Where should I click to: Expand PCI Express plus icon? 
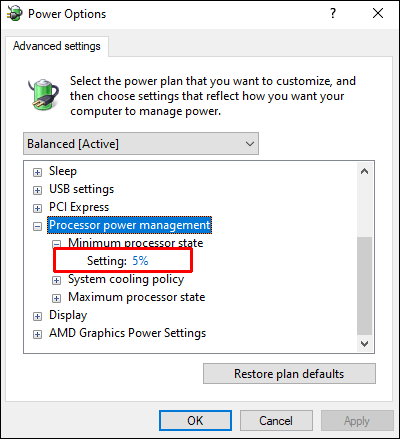click(x=37, y=208)
